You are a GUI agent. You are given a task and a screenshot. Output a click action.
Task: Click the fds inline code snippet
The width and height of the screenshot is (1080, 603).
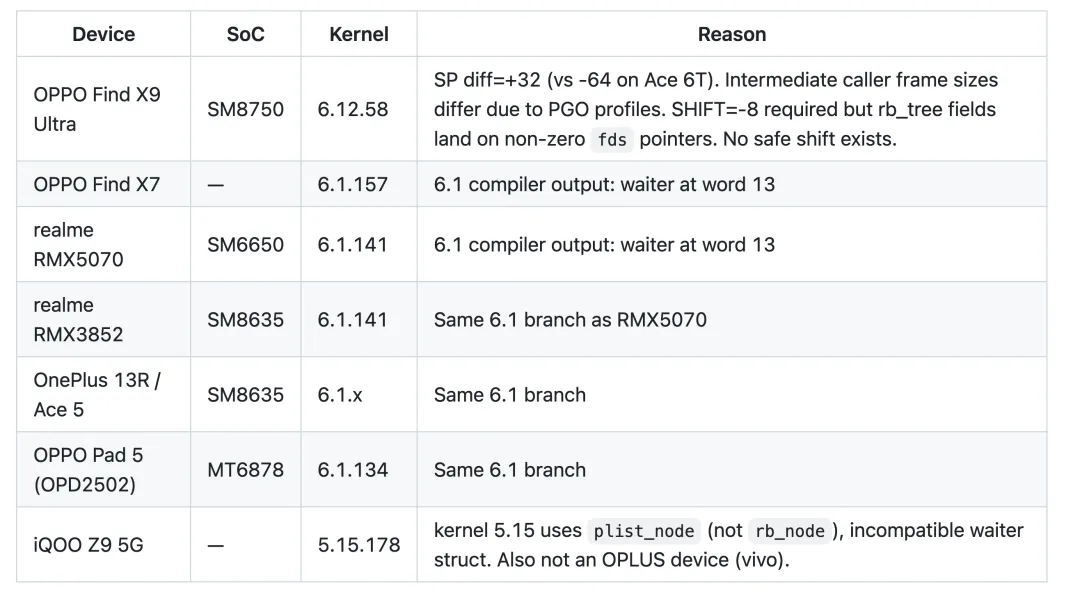click(612, 139)
